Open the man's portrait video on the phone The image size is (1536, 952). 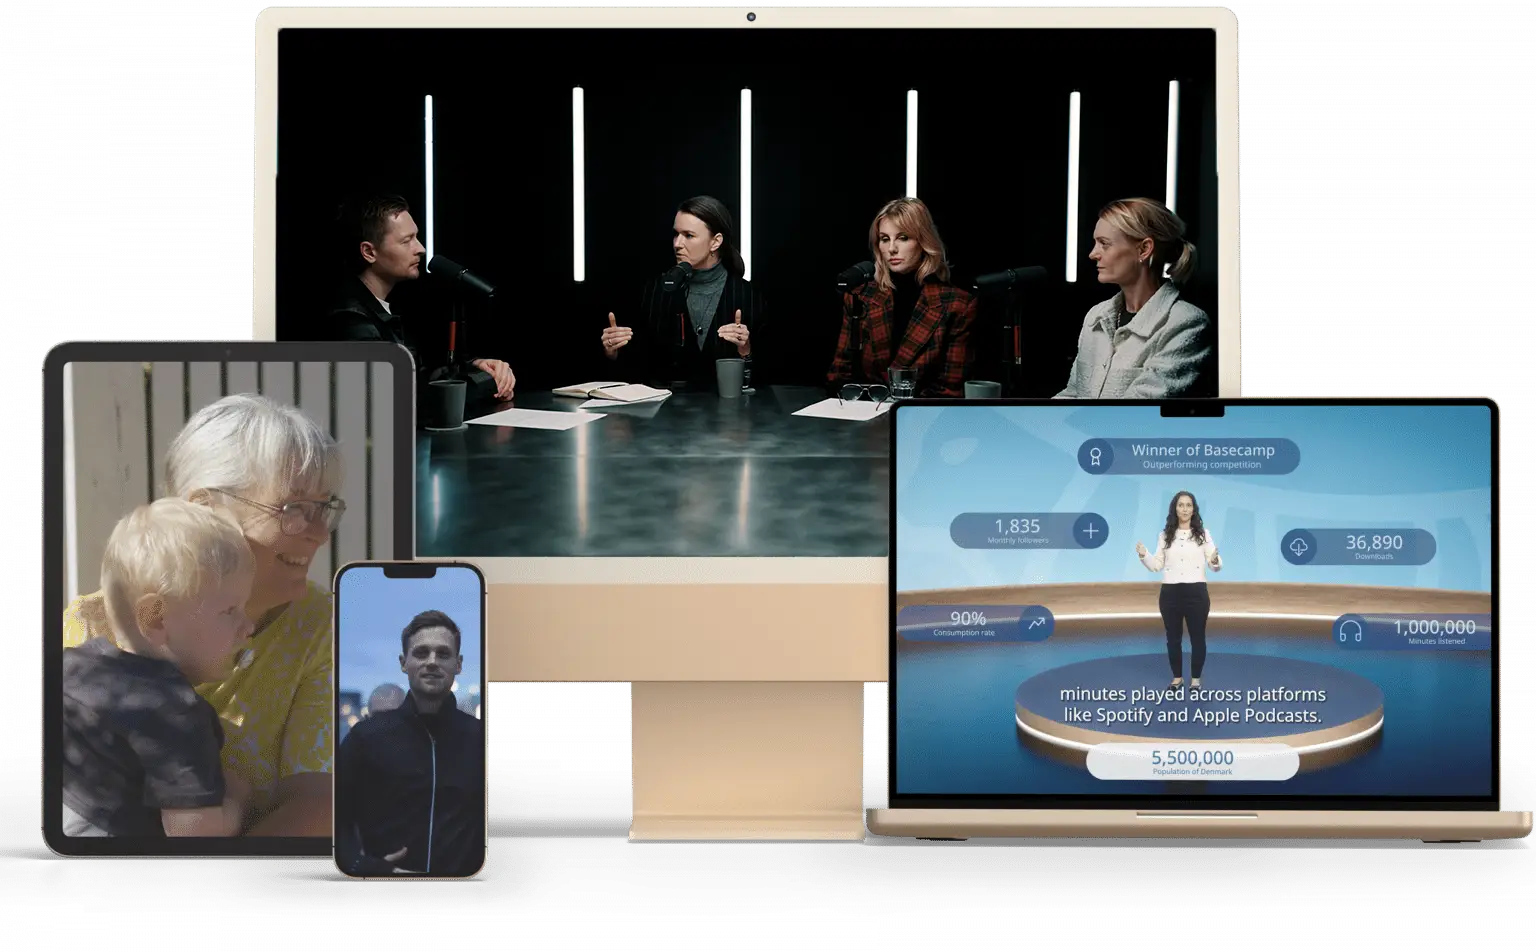[x=410, y=722]
